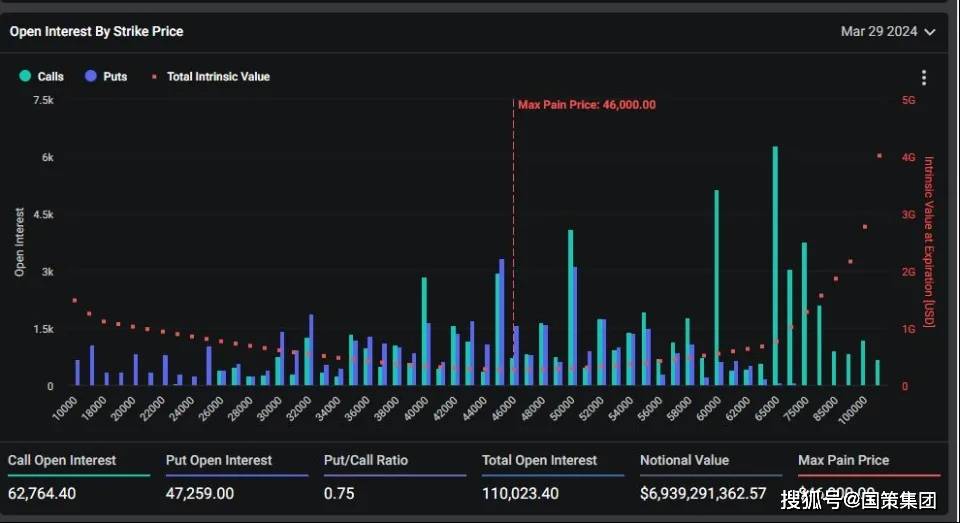
Task: Click the Notional Value label
Action: 684,460
